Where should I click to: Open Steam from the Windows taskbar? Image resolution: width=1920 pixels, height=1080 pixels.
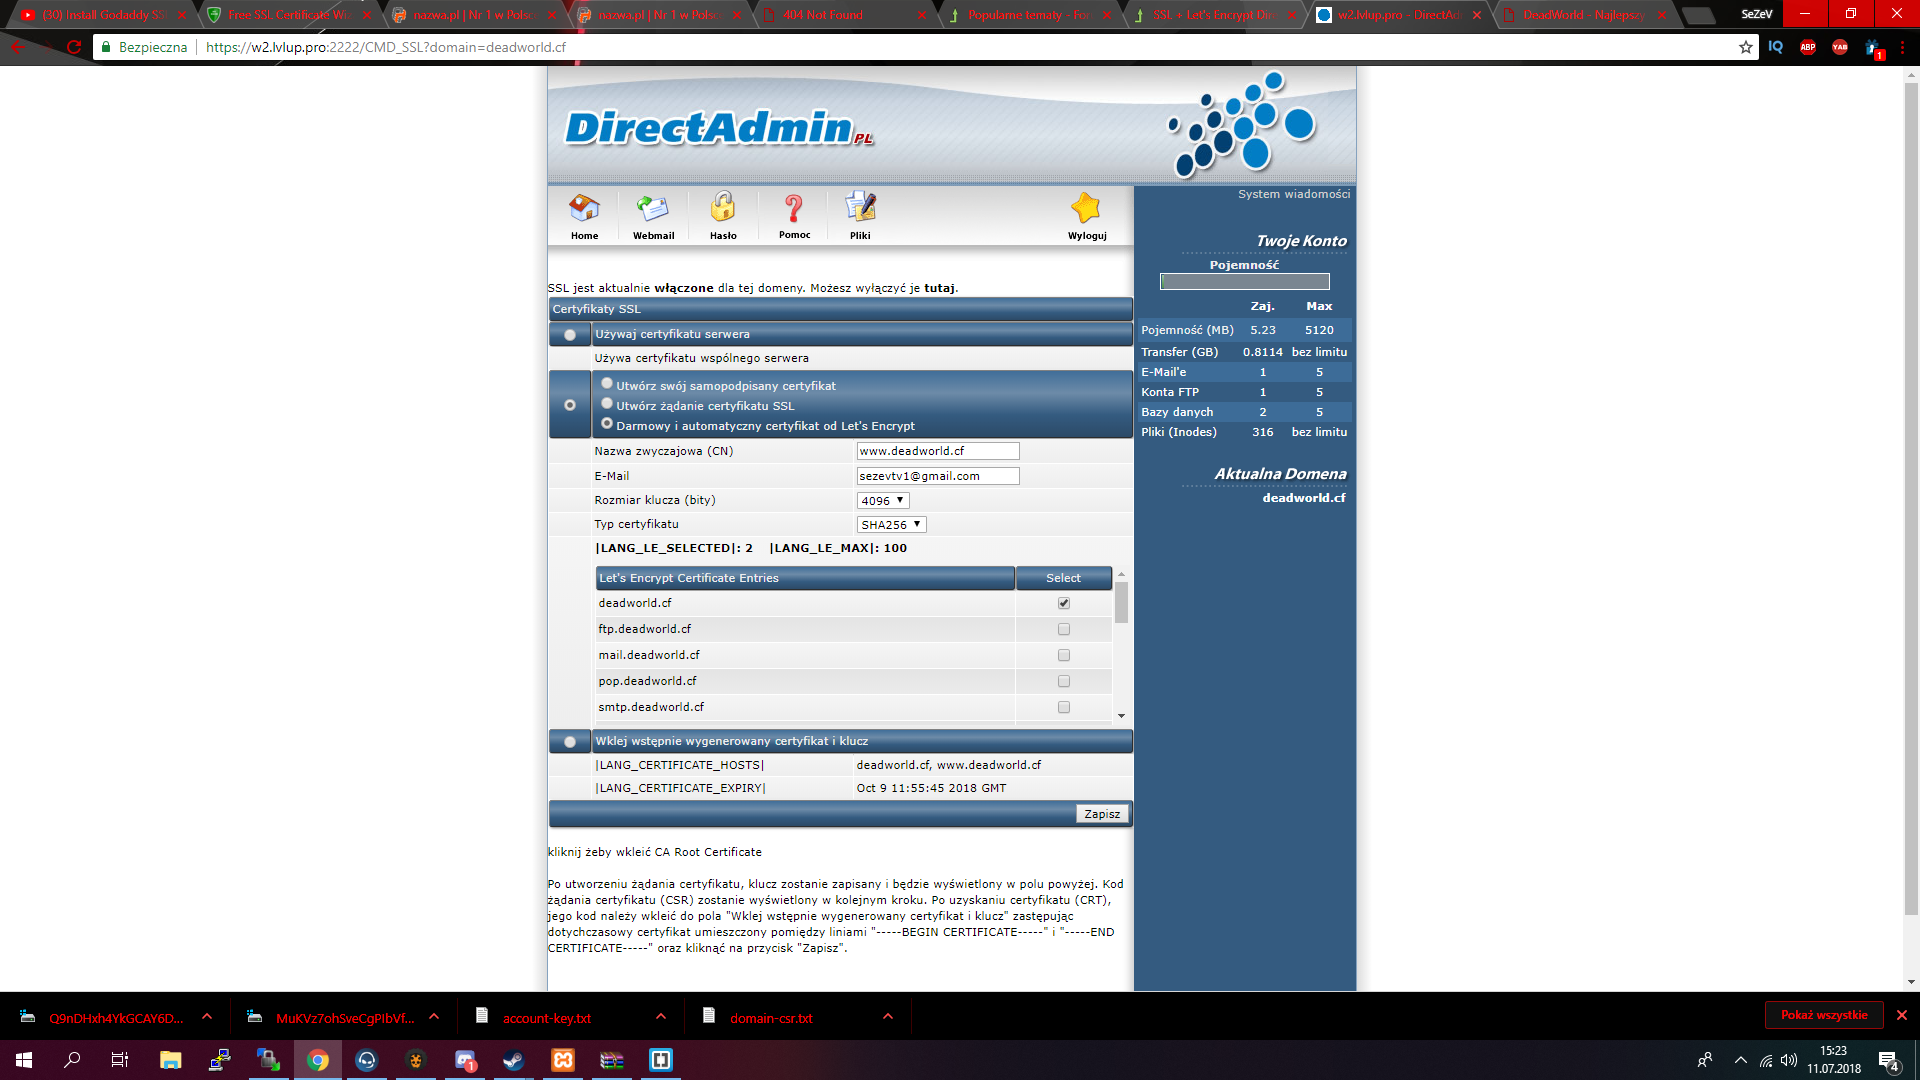[514, 1060]
